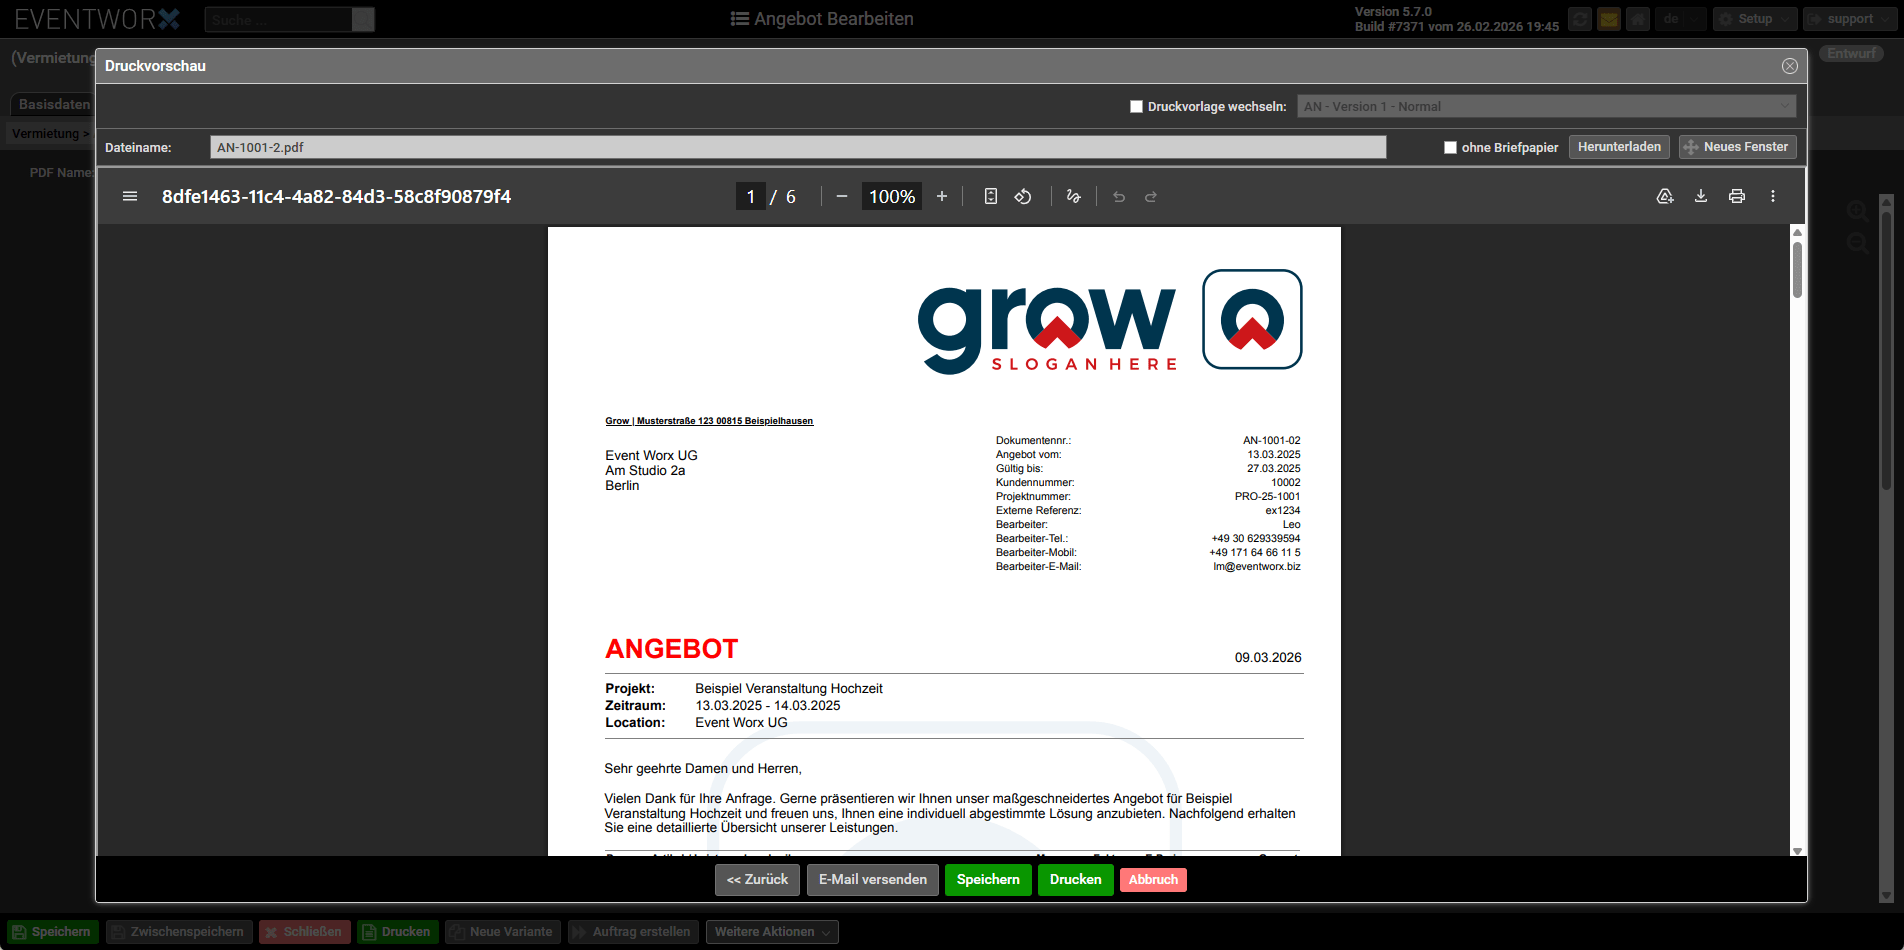Click the Dateiname field with AN-1001-2.pdf
This screenshot has height=950, width=1904.
tap(797, 148)
